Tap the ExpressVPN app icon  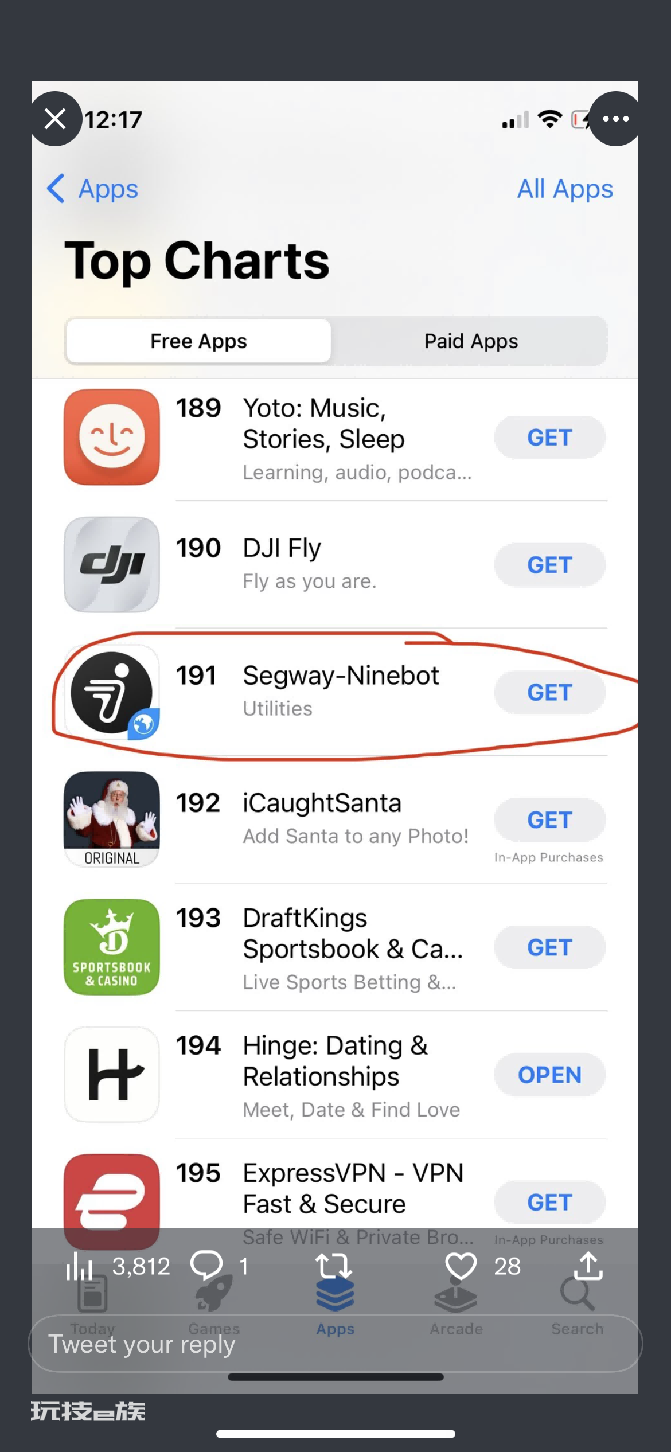pos(112,1200)
